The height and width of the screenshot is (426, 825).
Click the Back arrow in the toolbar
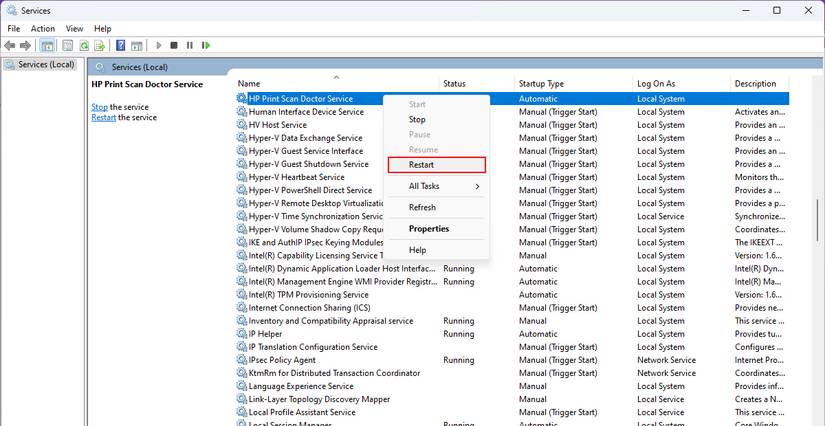pos(9,46)
